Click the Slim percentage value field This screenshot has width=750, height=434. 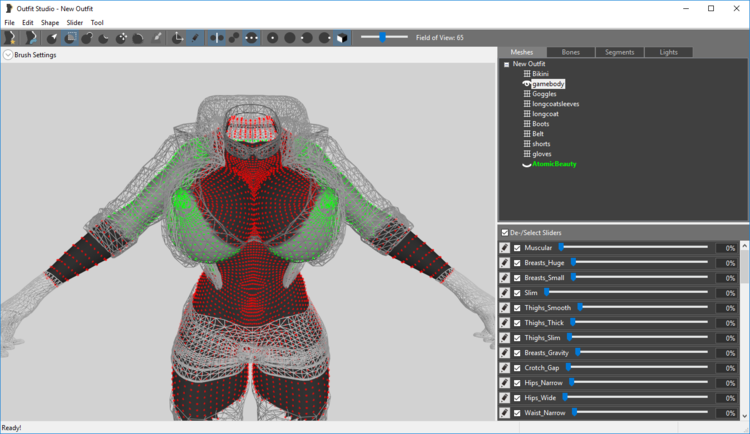pyautogui.click(x=726, y=293)
